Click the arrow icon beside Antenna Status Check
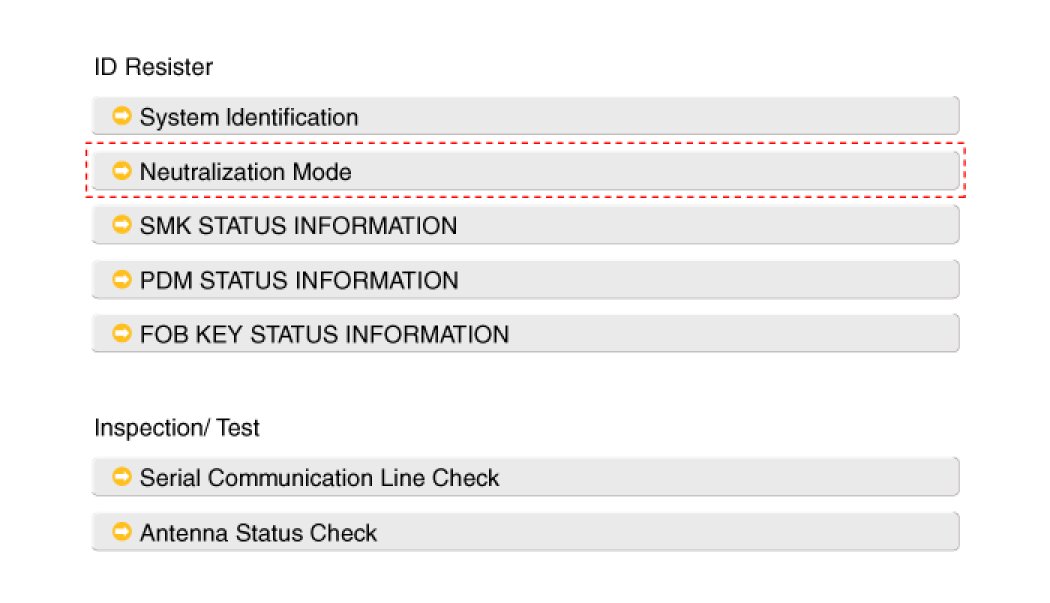1050x603 pixels. pos(122,532)
